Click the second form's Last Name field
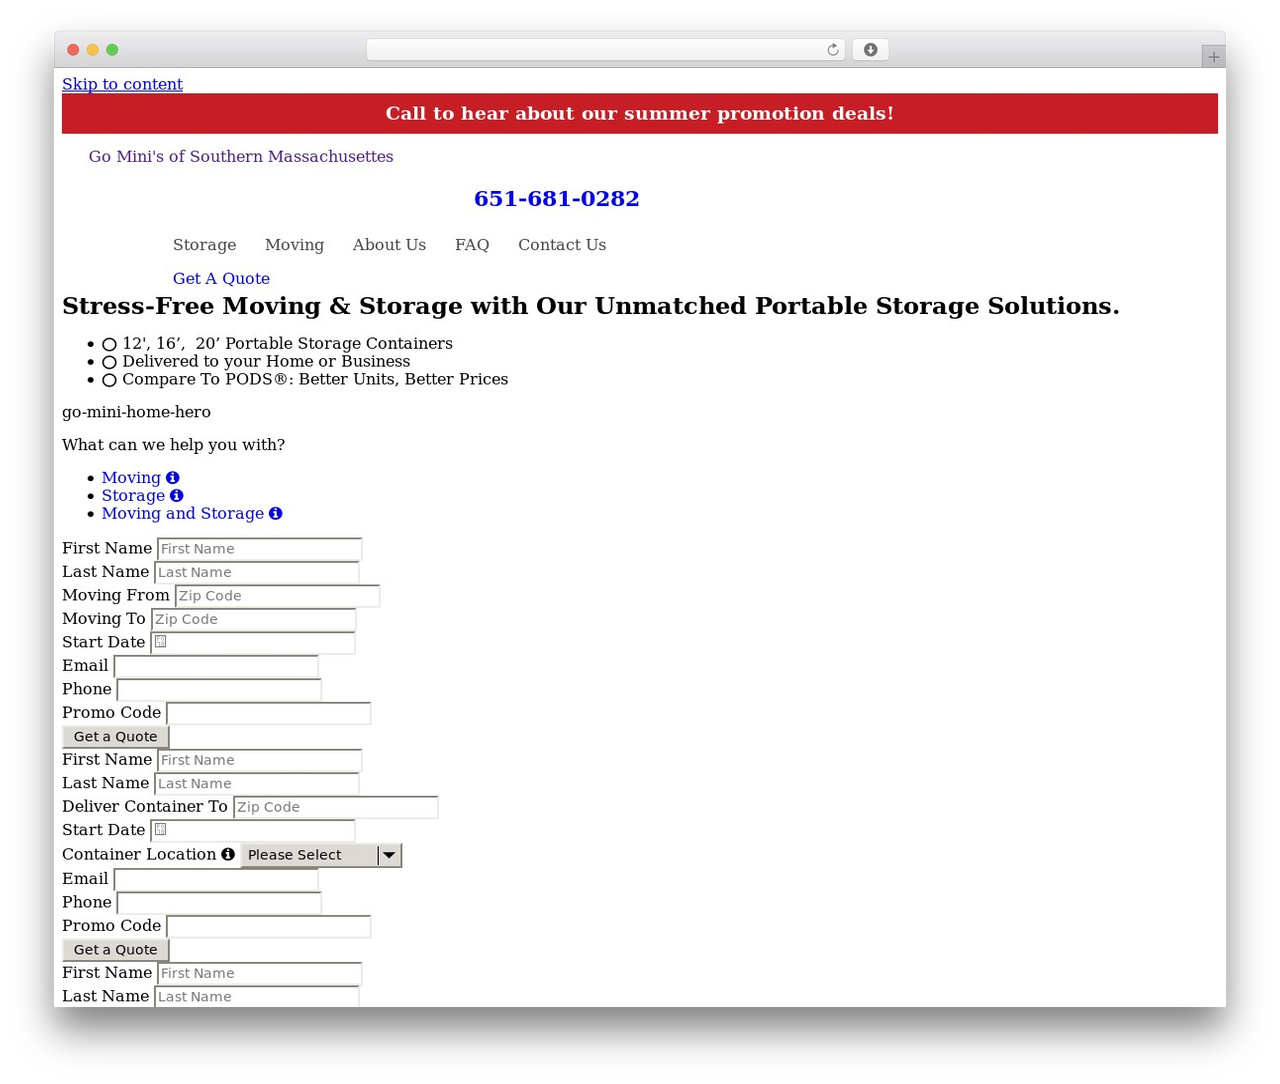 (x=257, y=784)
